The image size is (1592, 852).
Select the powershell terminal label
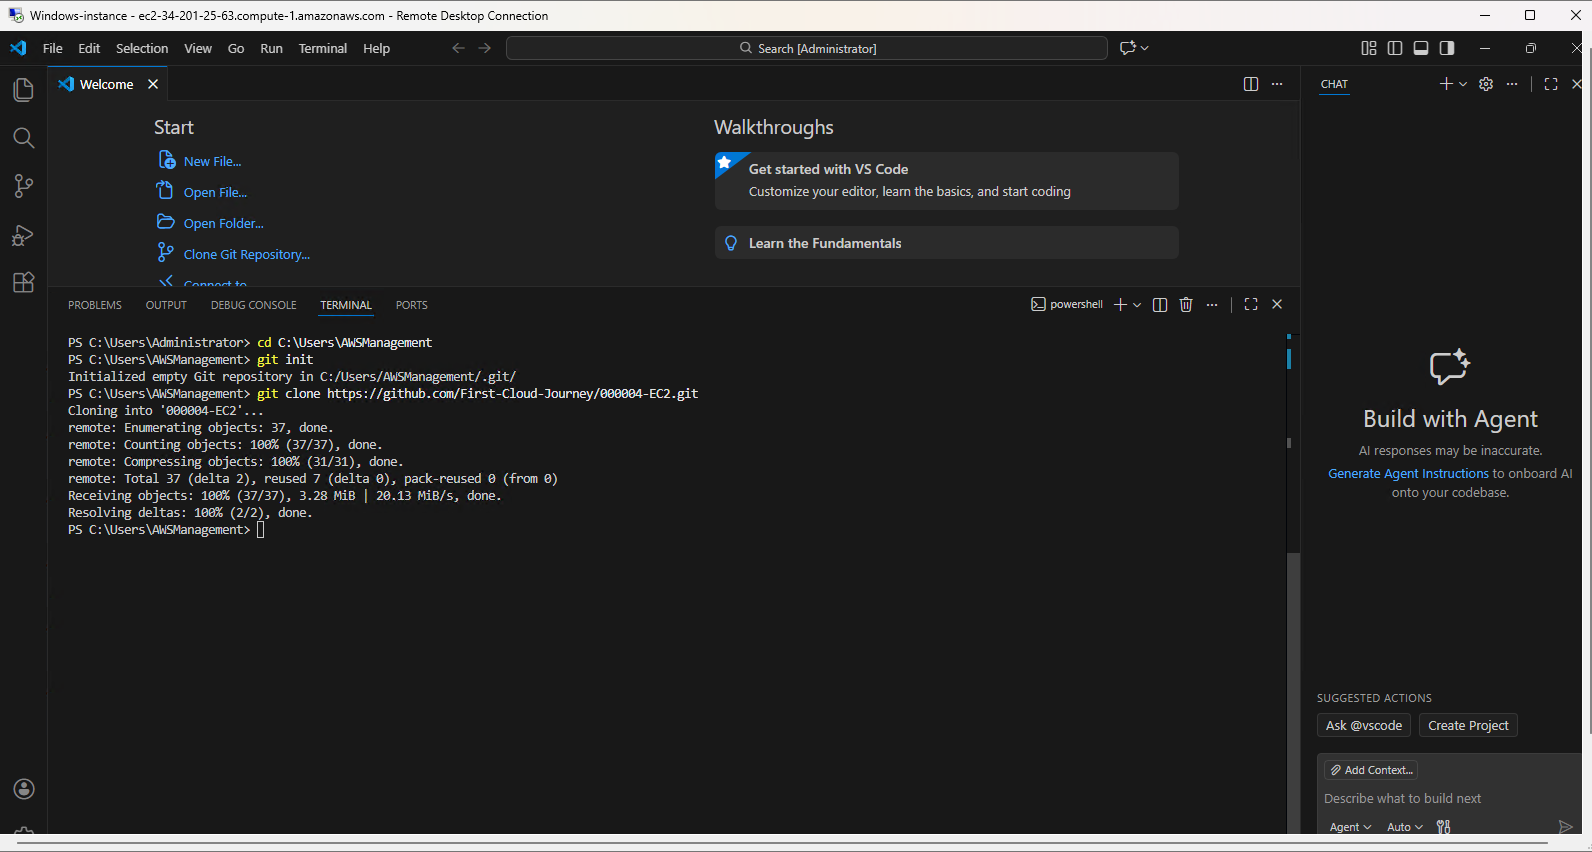click(x=1067, y=305)
